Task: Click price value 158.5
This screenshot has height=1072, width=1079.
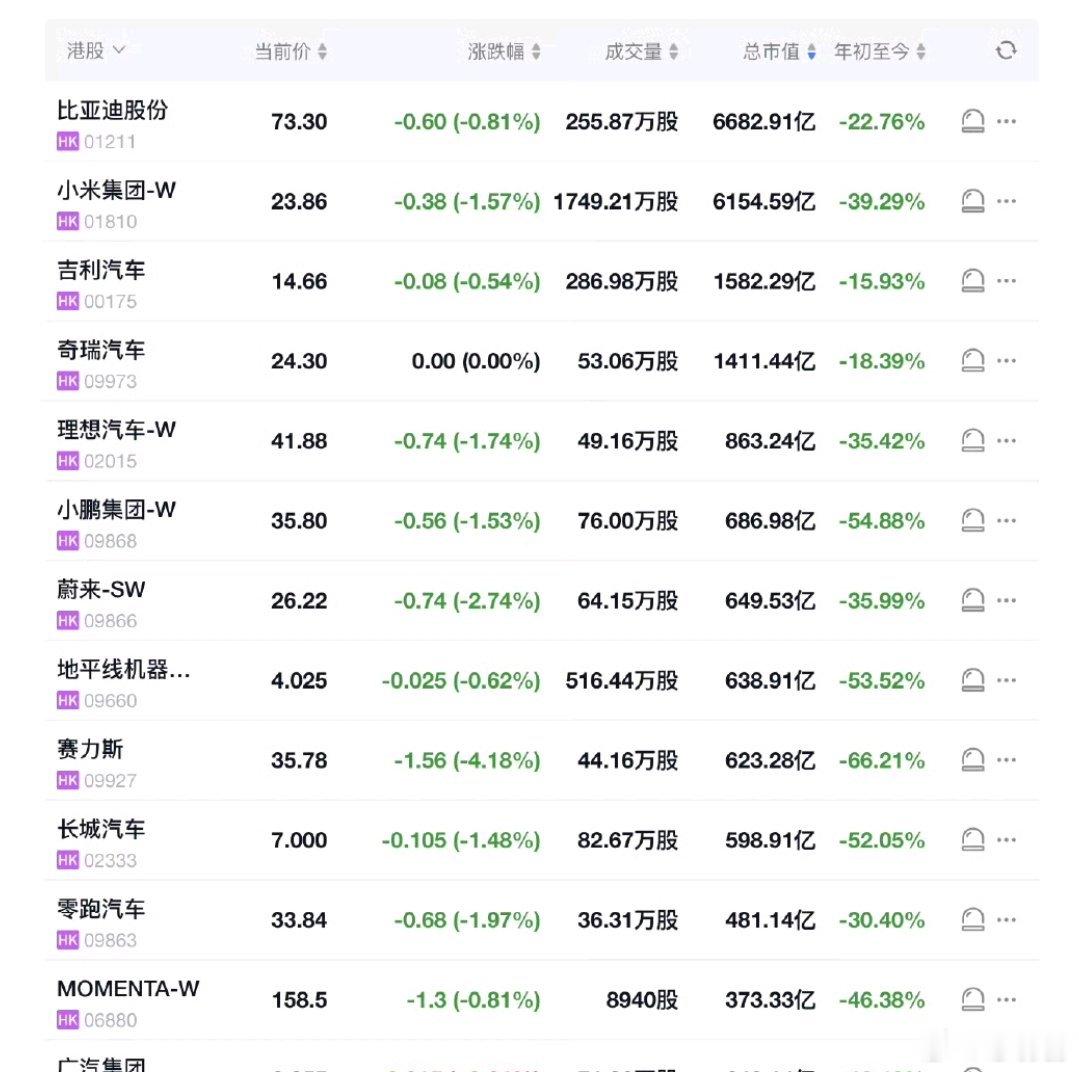Action: pos(299,1000)
